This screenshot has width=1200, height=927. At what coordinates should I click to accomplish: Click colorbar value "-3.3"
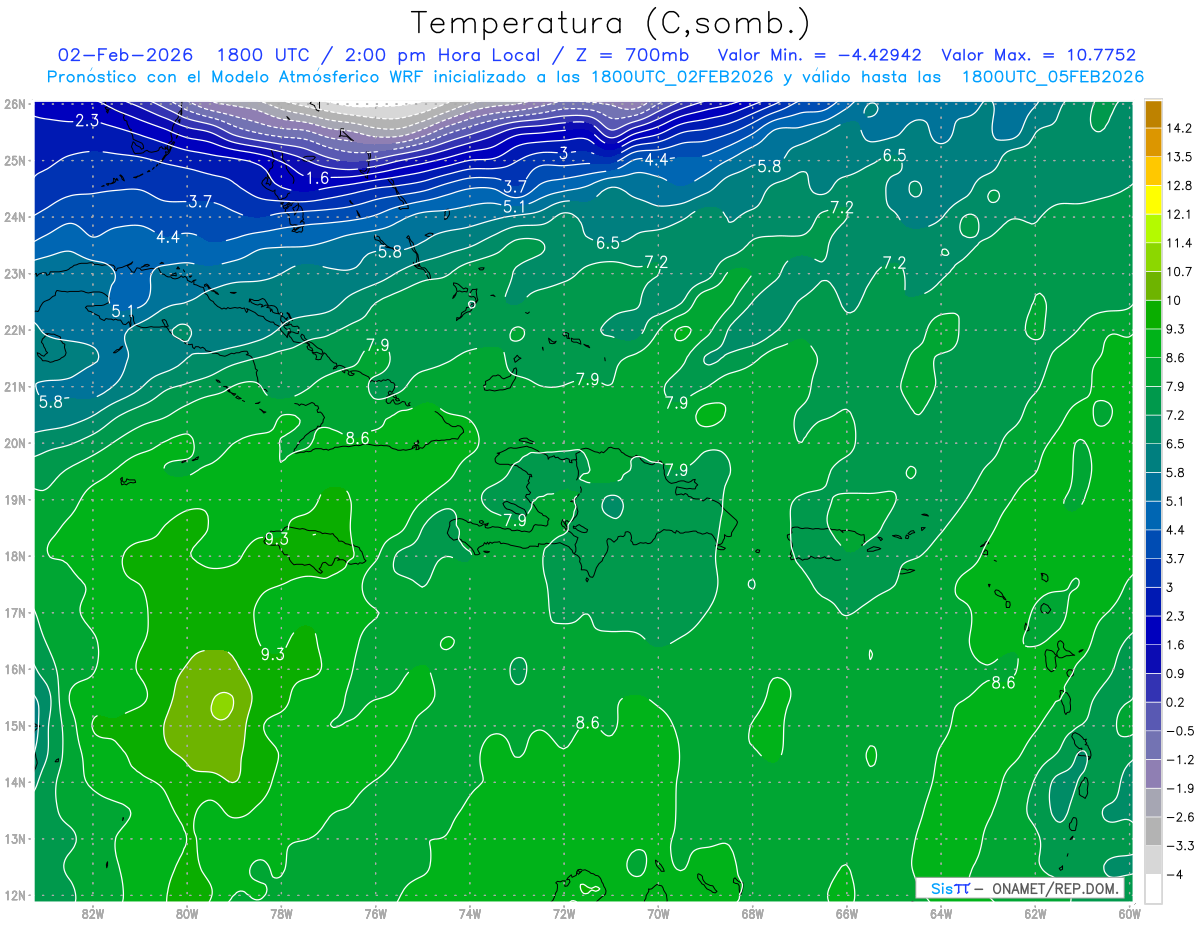pyautogui.click(x=1179, y=845)
